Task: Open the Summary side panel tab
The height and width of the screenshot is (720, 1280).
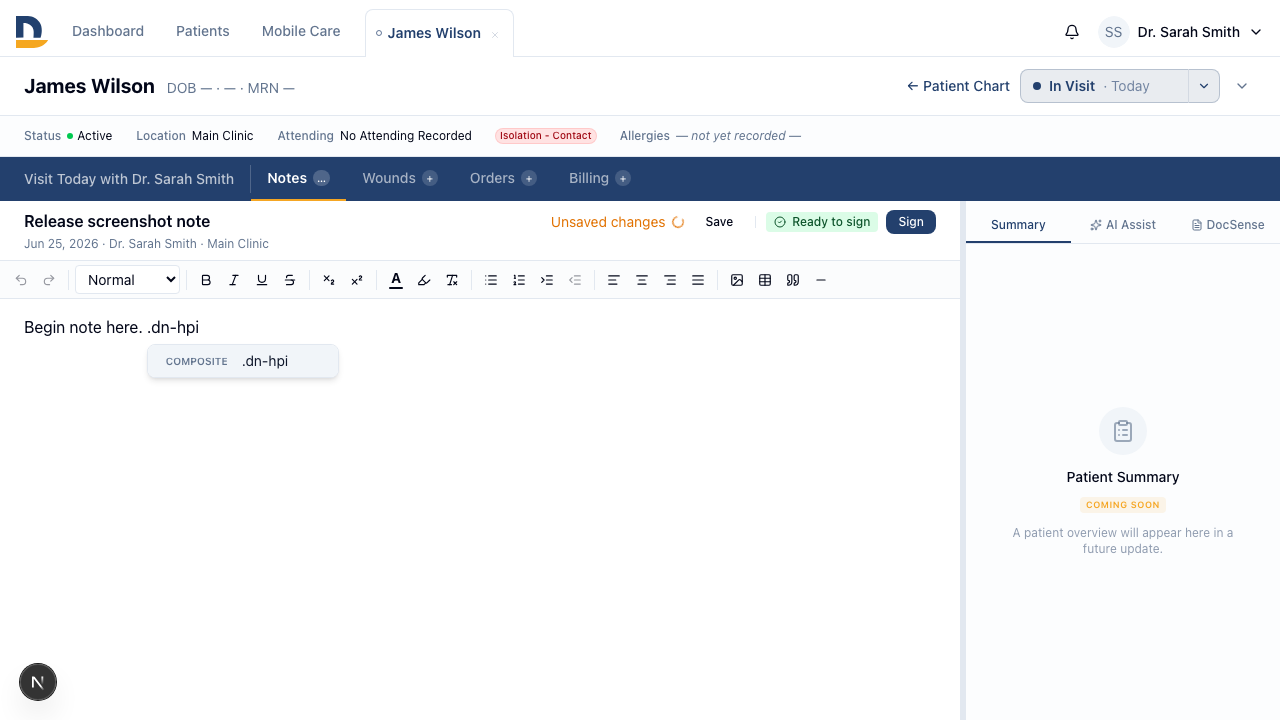Action: 1018,225
